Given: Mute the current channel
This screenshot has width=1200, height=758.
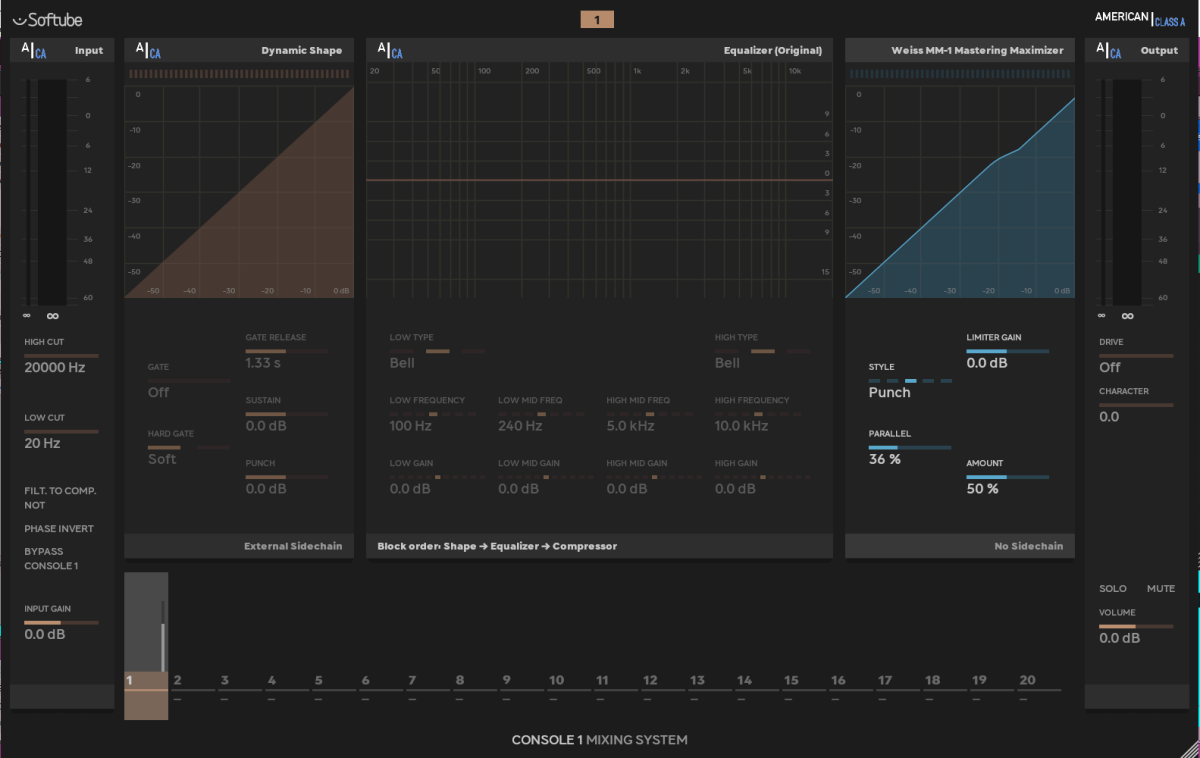Looking at the screenshot, I should point(1161,589).
